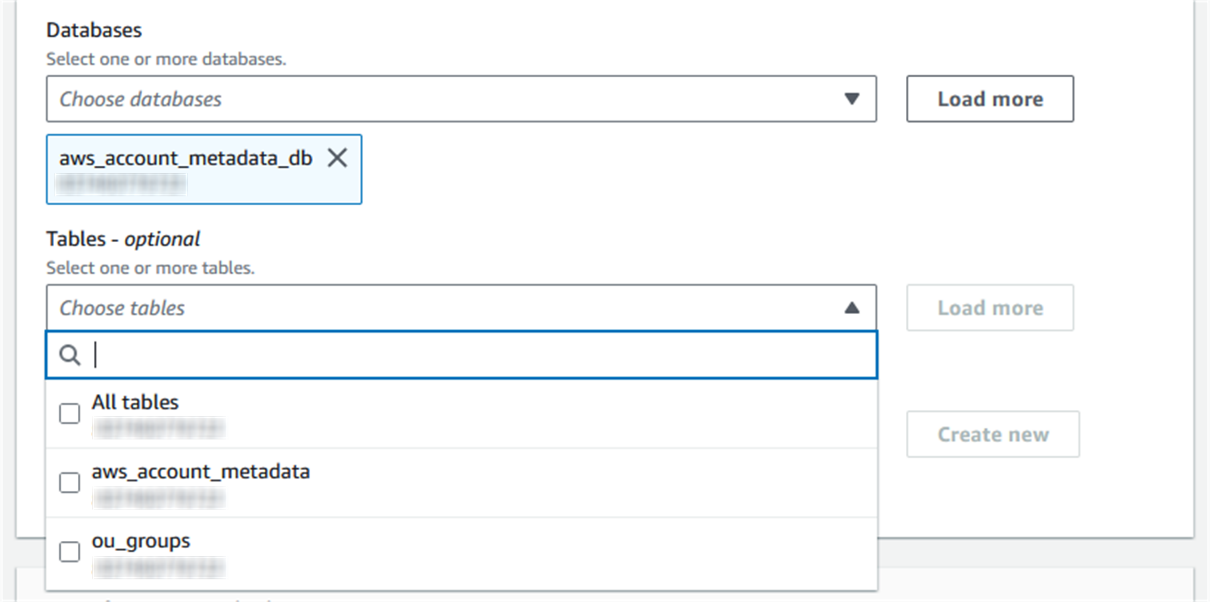The width and height of the screenshot is (1210, 602).
Task: Check the All tables checkbox
Action: 69,412
